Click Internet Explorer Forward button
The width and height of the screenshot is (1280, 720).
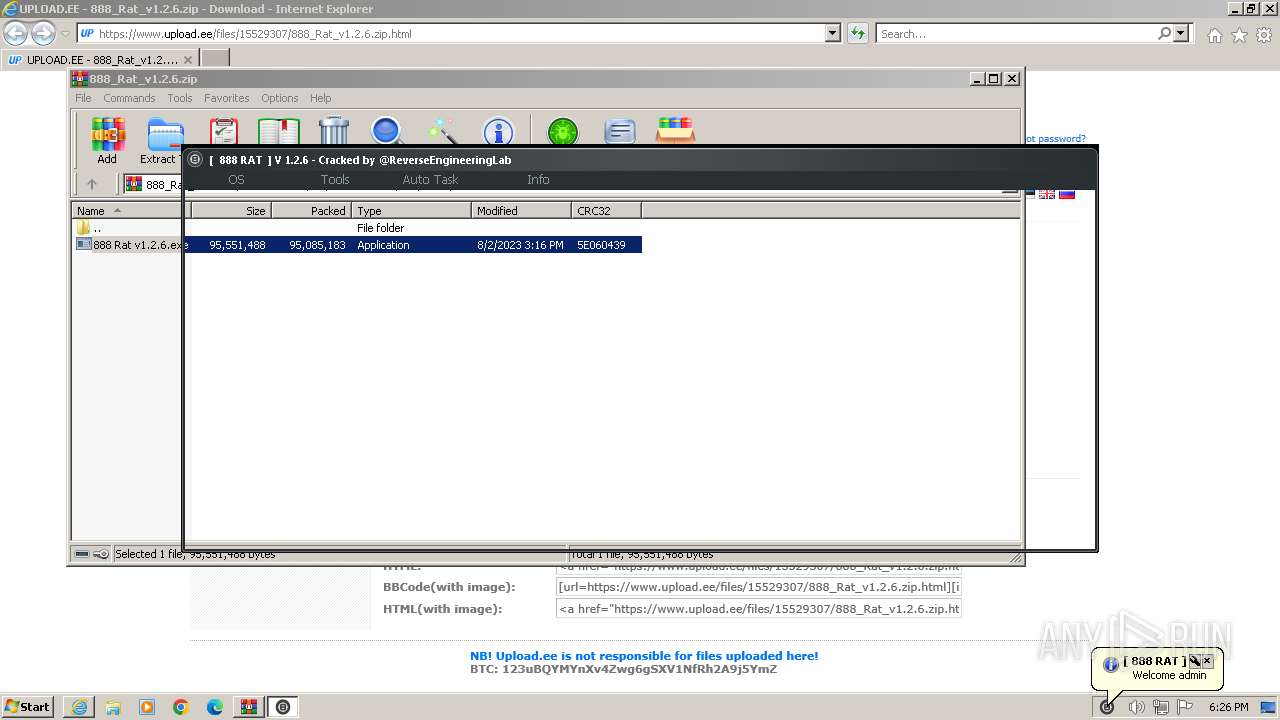[x=43, y=33]
